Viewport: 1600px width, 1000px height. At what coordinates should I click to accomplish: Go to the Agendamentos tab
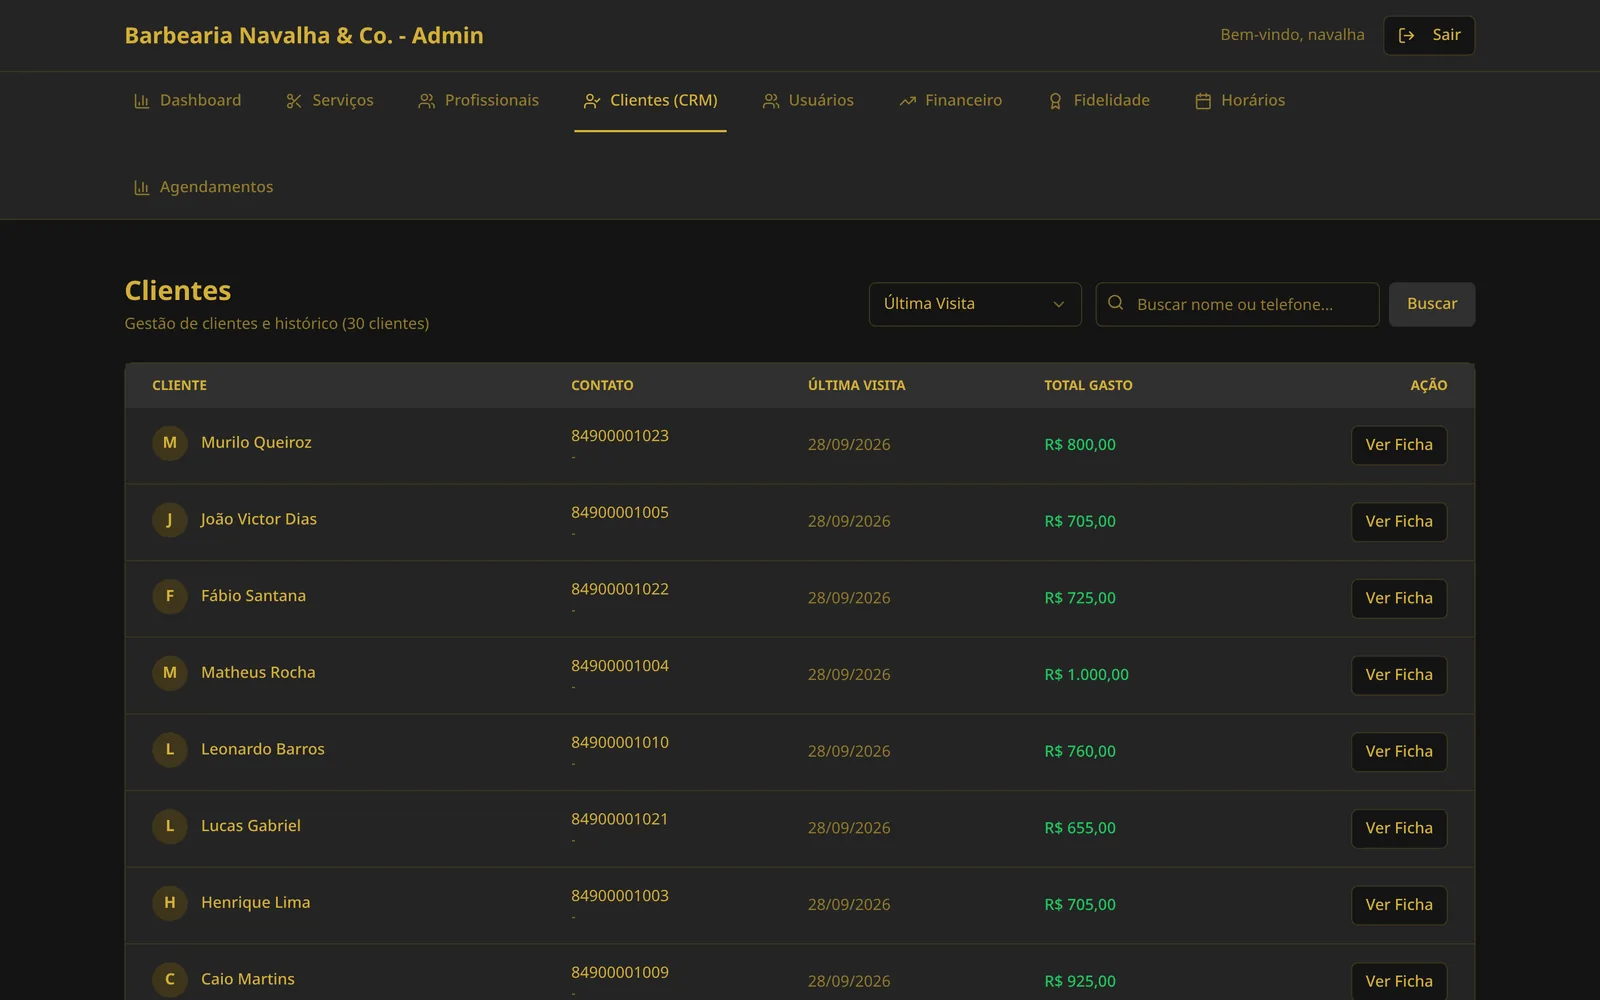point(204,188)
